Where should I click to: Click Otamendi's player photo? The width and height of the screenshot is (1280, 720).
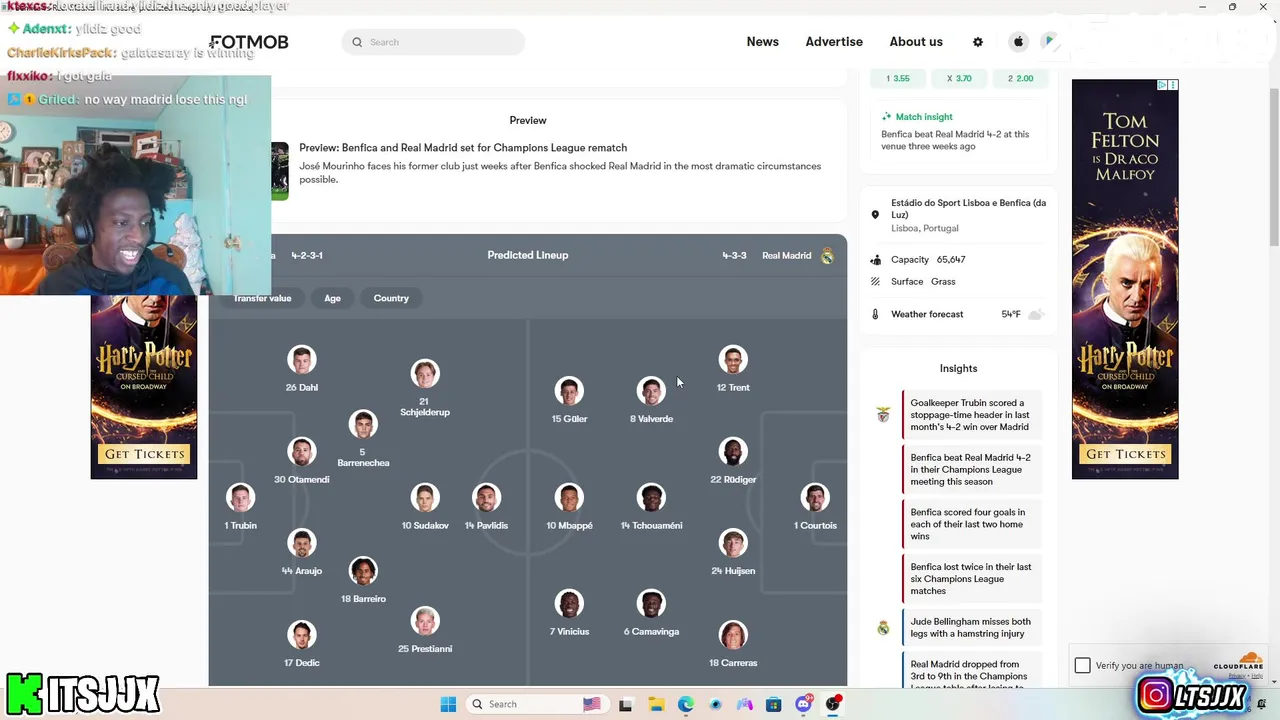[x=301, y=452]
